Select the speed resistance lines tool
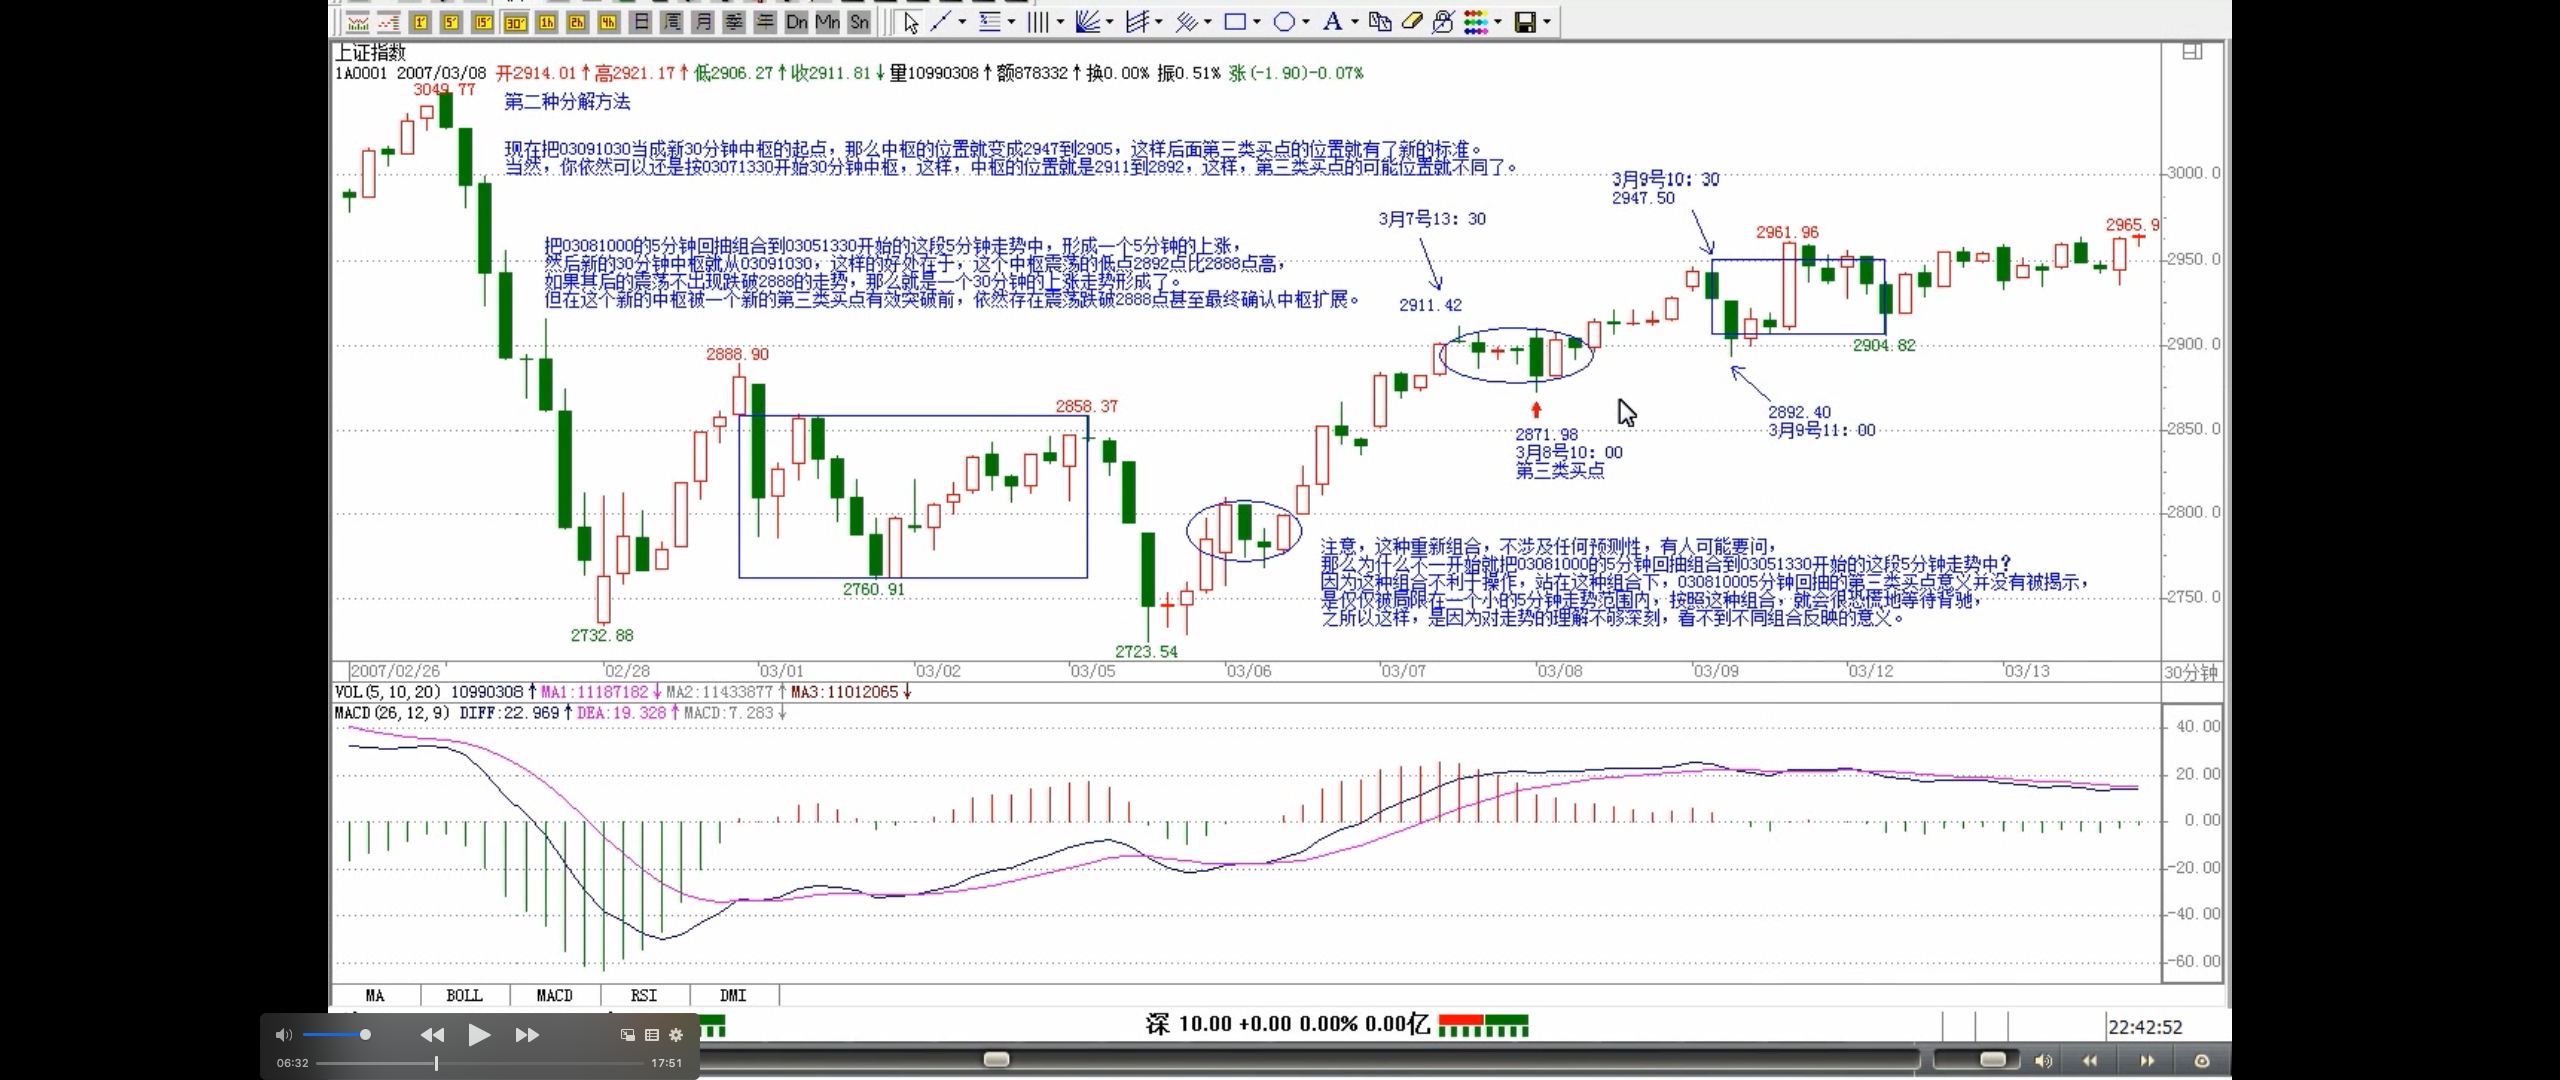 tap(1137, 22)
